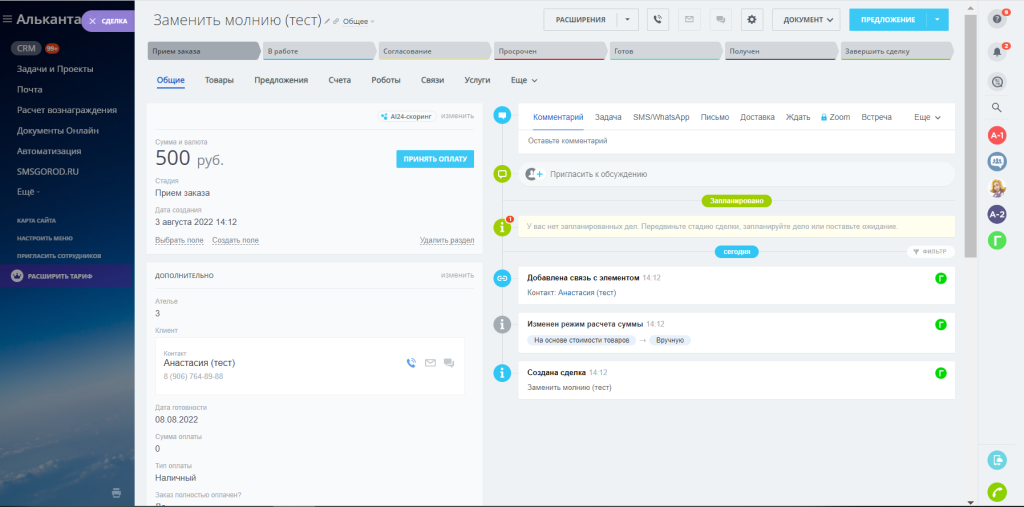This screenshot has height=507, width=1024.
Task: Call contact Анастасия via phone icon
Action: [411, 363]
